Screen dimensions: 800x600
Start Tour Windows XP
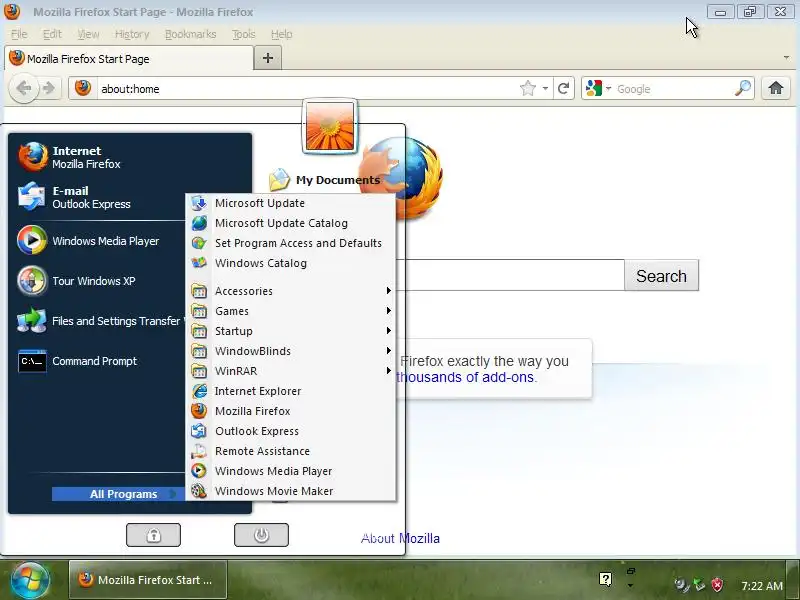pyautogui.click(x=77, y=281)
